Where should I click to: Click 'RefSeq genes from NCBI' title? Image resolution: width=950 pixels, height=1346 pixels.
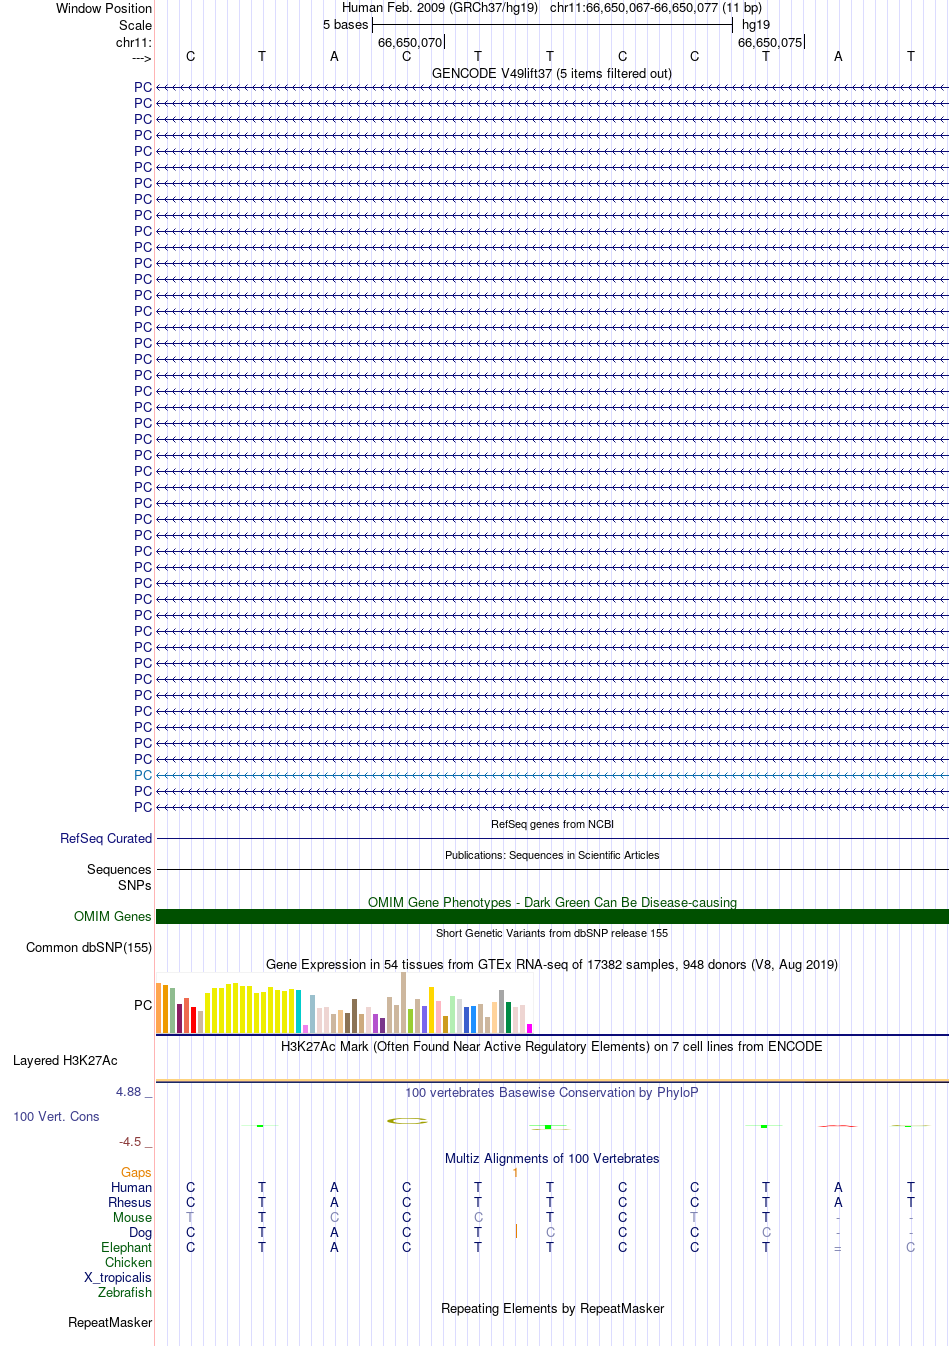(x=552, y=824)
